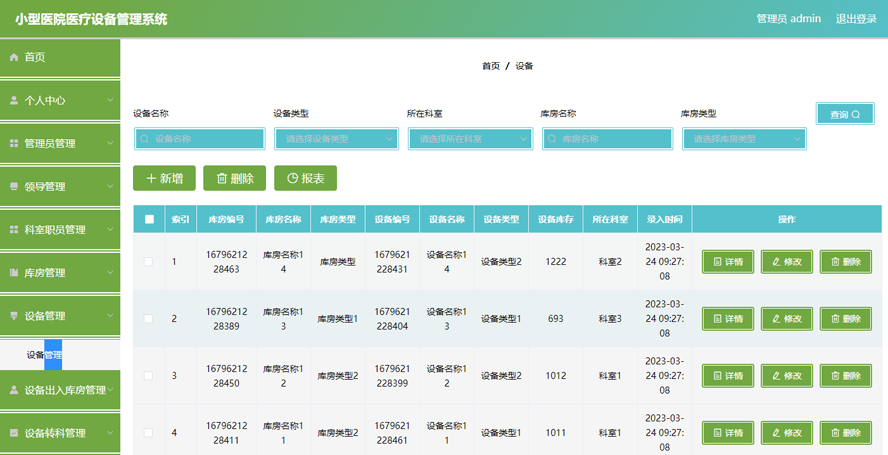Click the 修改 button for row 4
Image resolution: width=888 pixels, height=455 pixels.
[x=787, y=433]
